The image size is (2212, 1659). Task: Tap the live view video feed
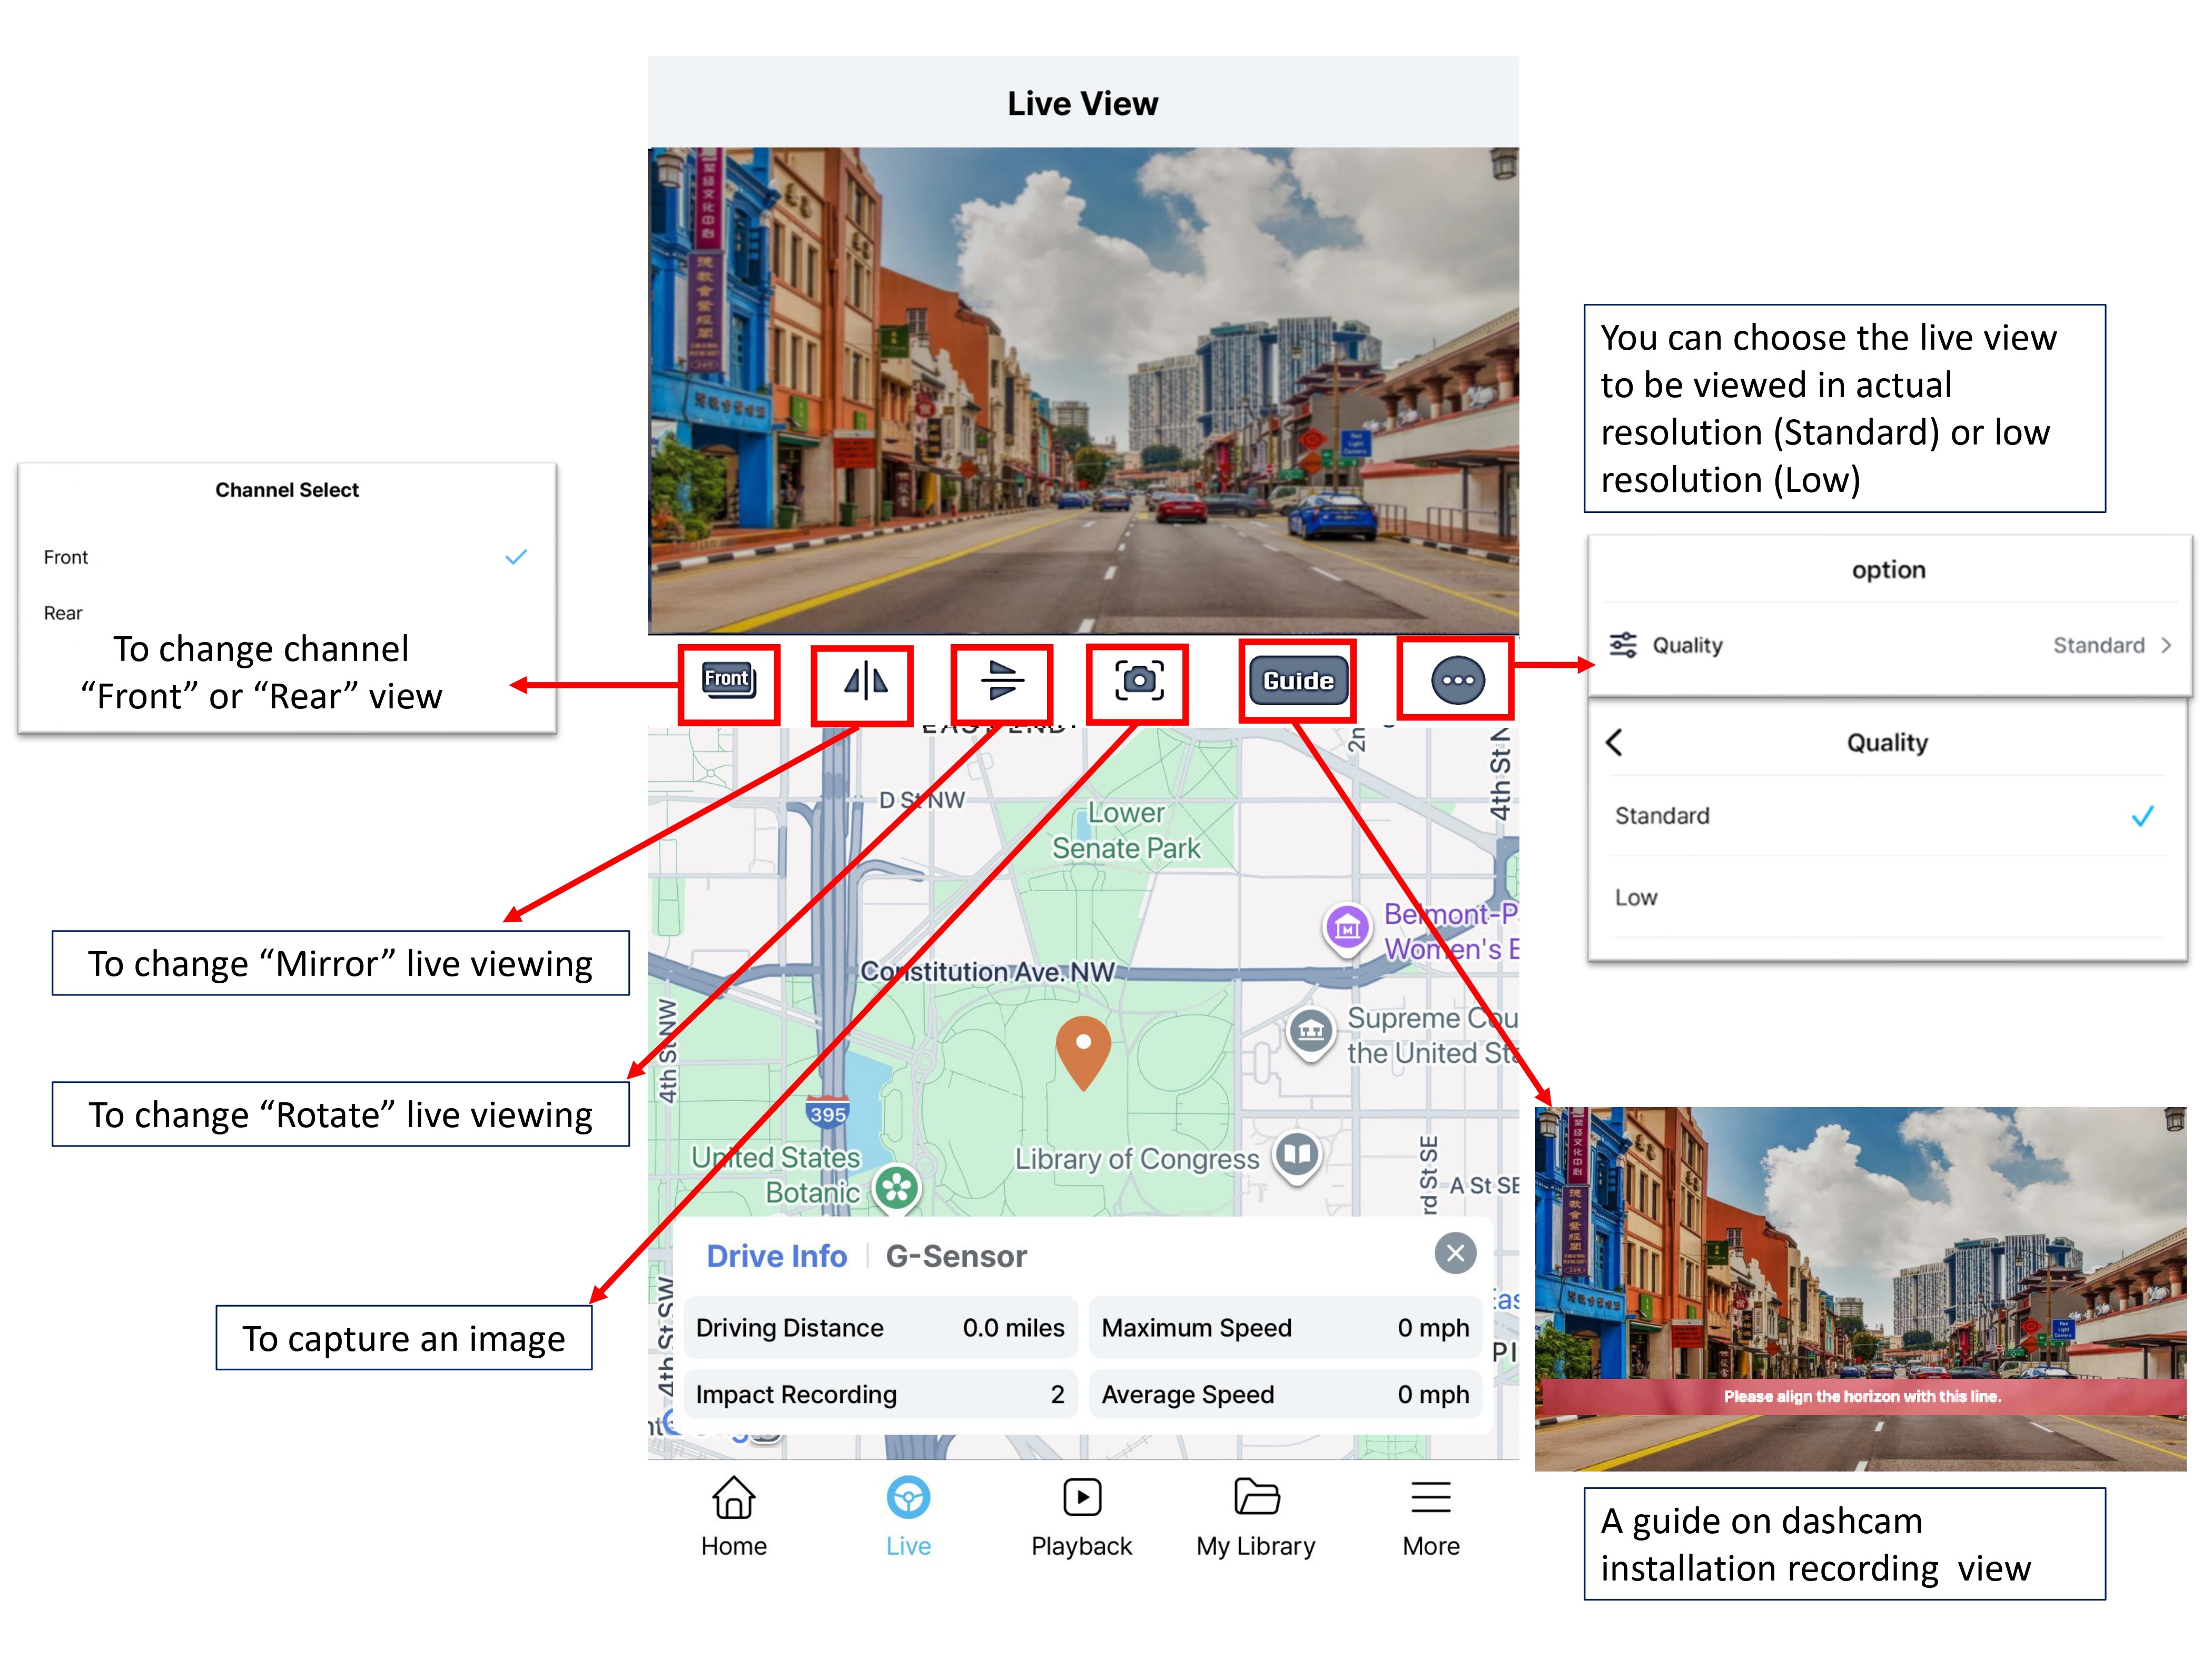(x=1083, y=390)
